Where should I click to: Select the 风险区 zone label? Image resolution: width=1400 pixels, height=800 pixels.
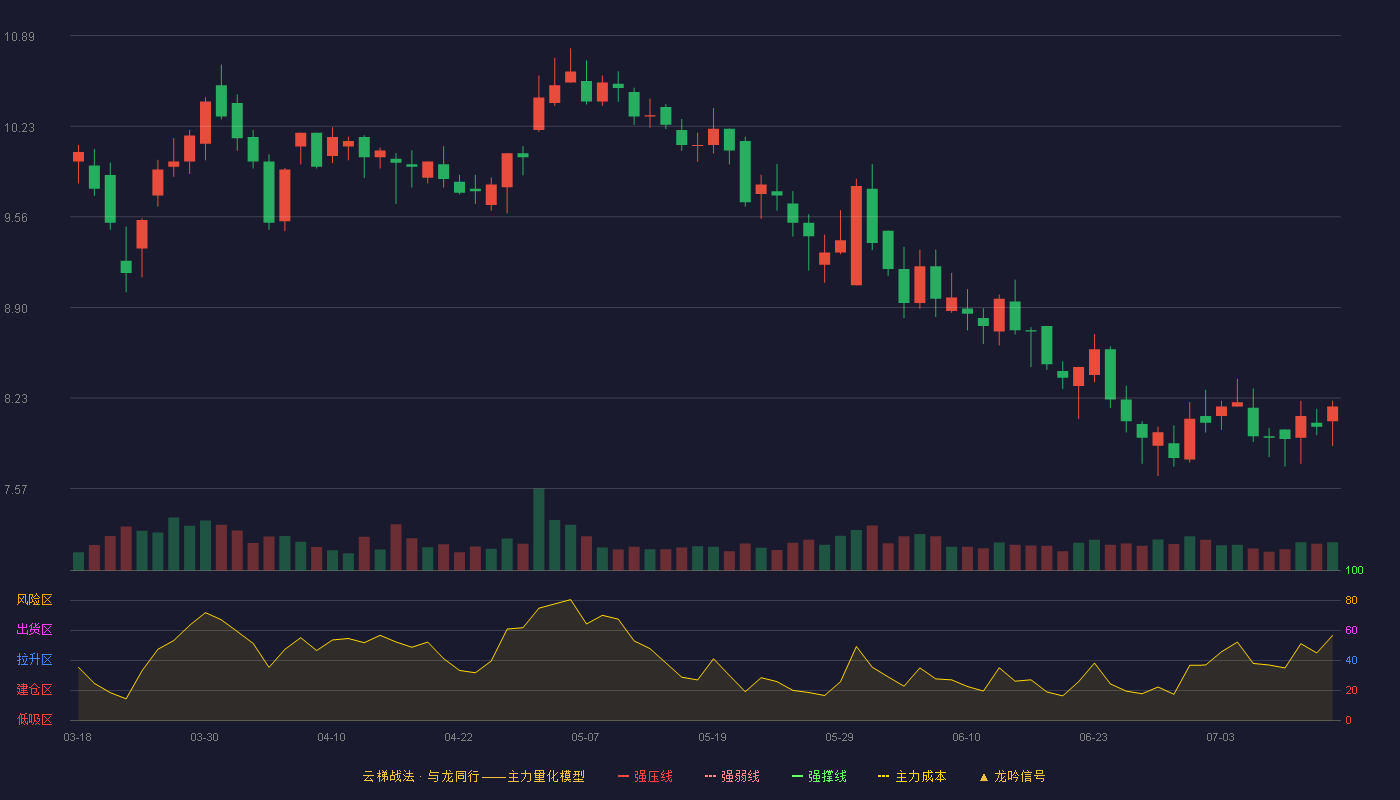[34, 600]
